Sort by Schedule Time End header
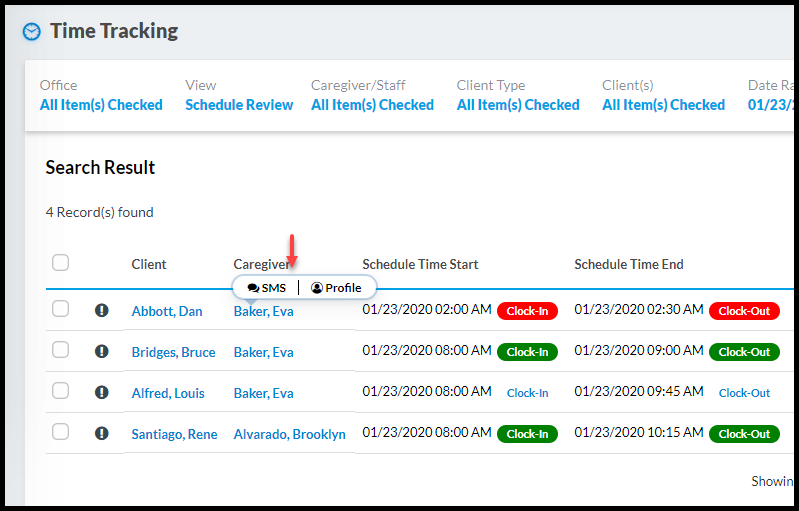This screenshot has height=511, width=799. point(629,264)
